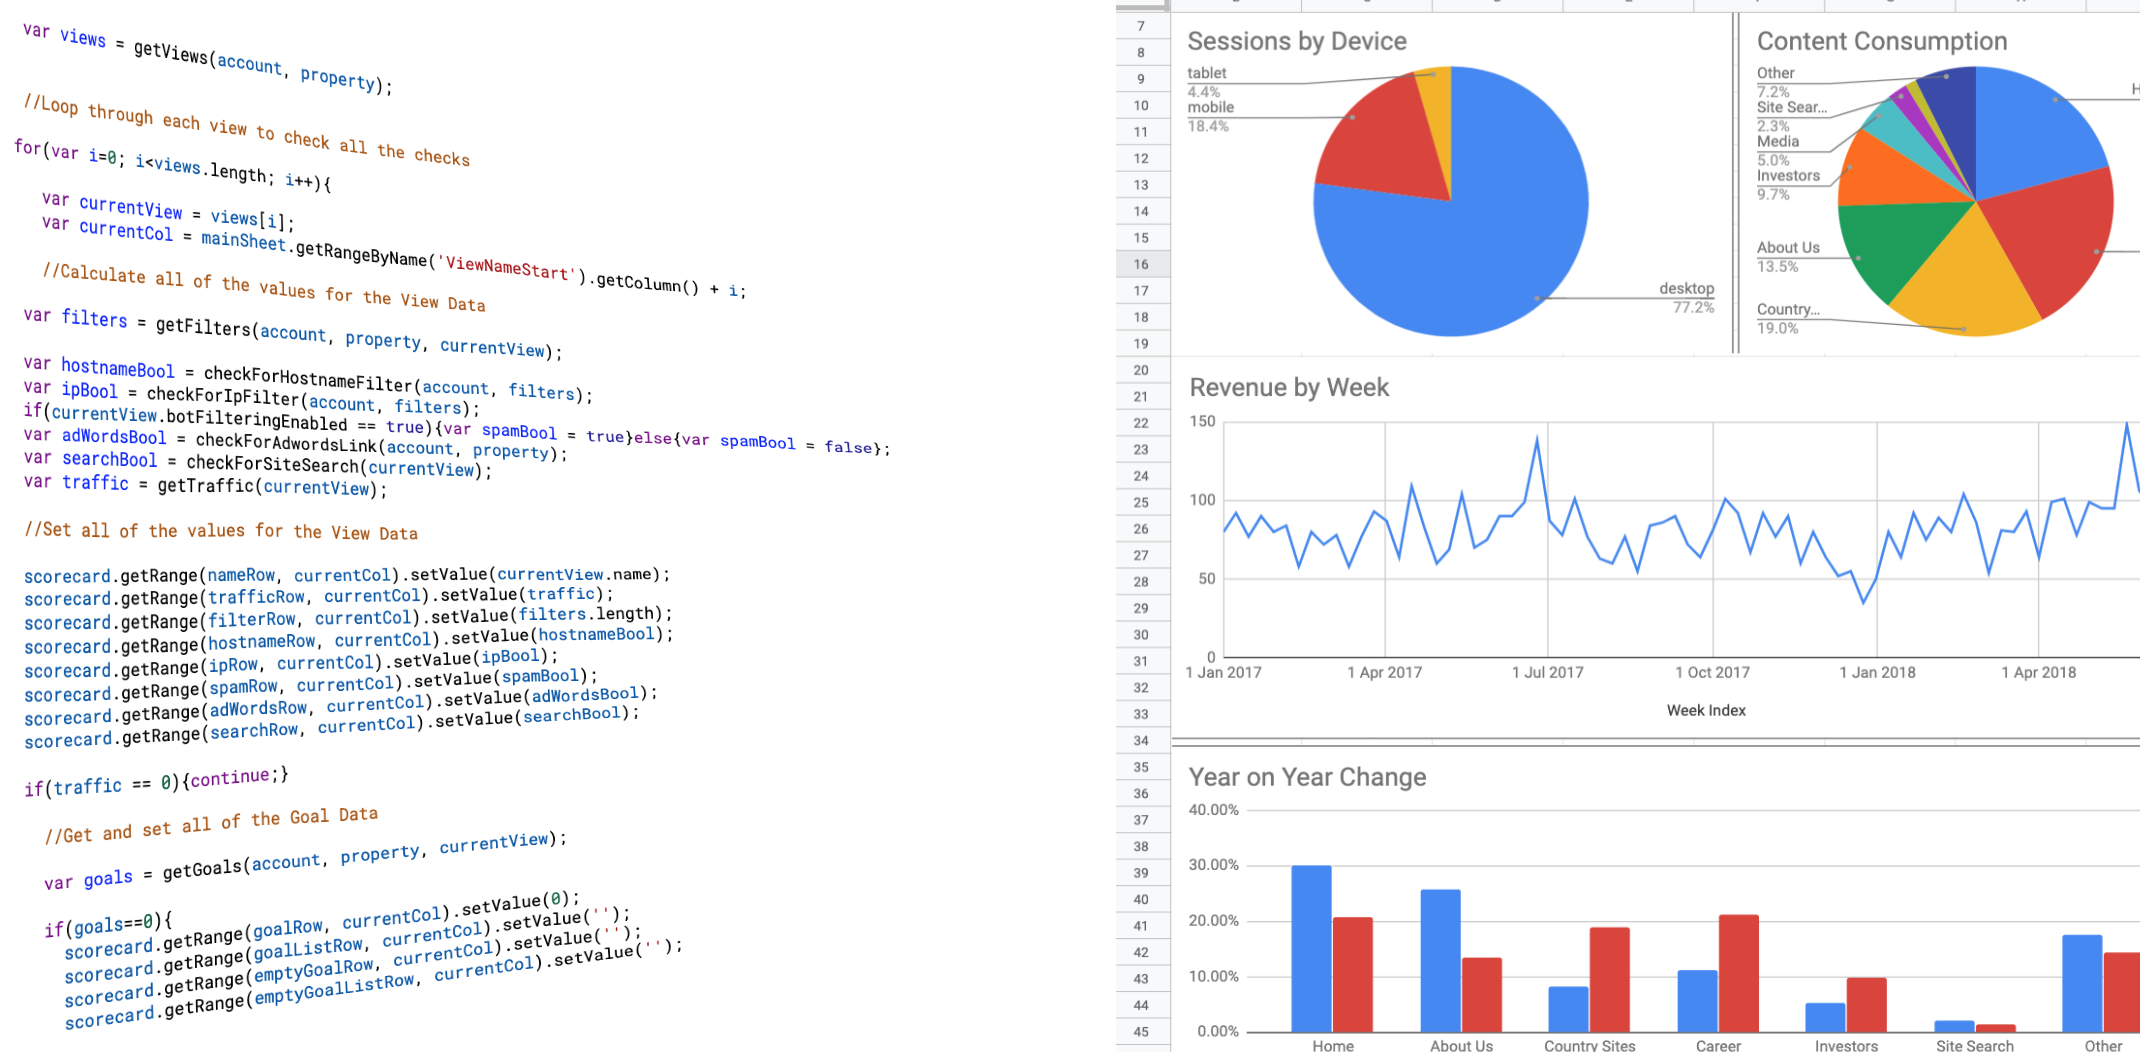Viewport: 2140px width, 1052px height.
Task: Click the Investors category label under bar chart
Action: pyautogui.click(x=1846, y=1045)
